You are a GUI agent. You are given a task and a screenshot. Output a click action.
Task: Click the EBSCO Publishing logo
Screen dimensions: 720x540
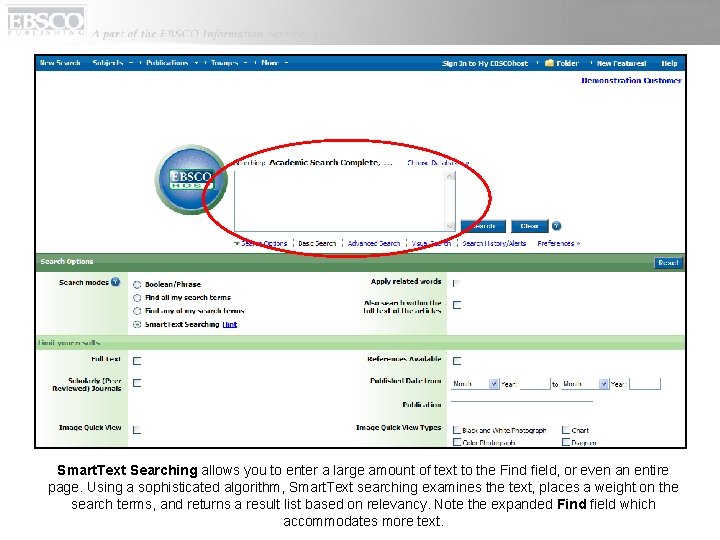pos(46,21)
